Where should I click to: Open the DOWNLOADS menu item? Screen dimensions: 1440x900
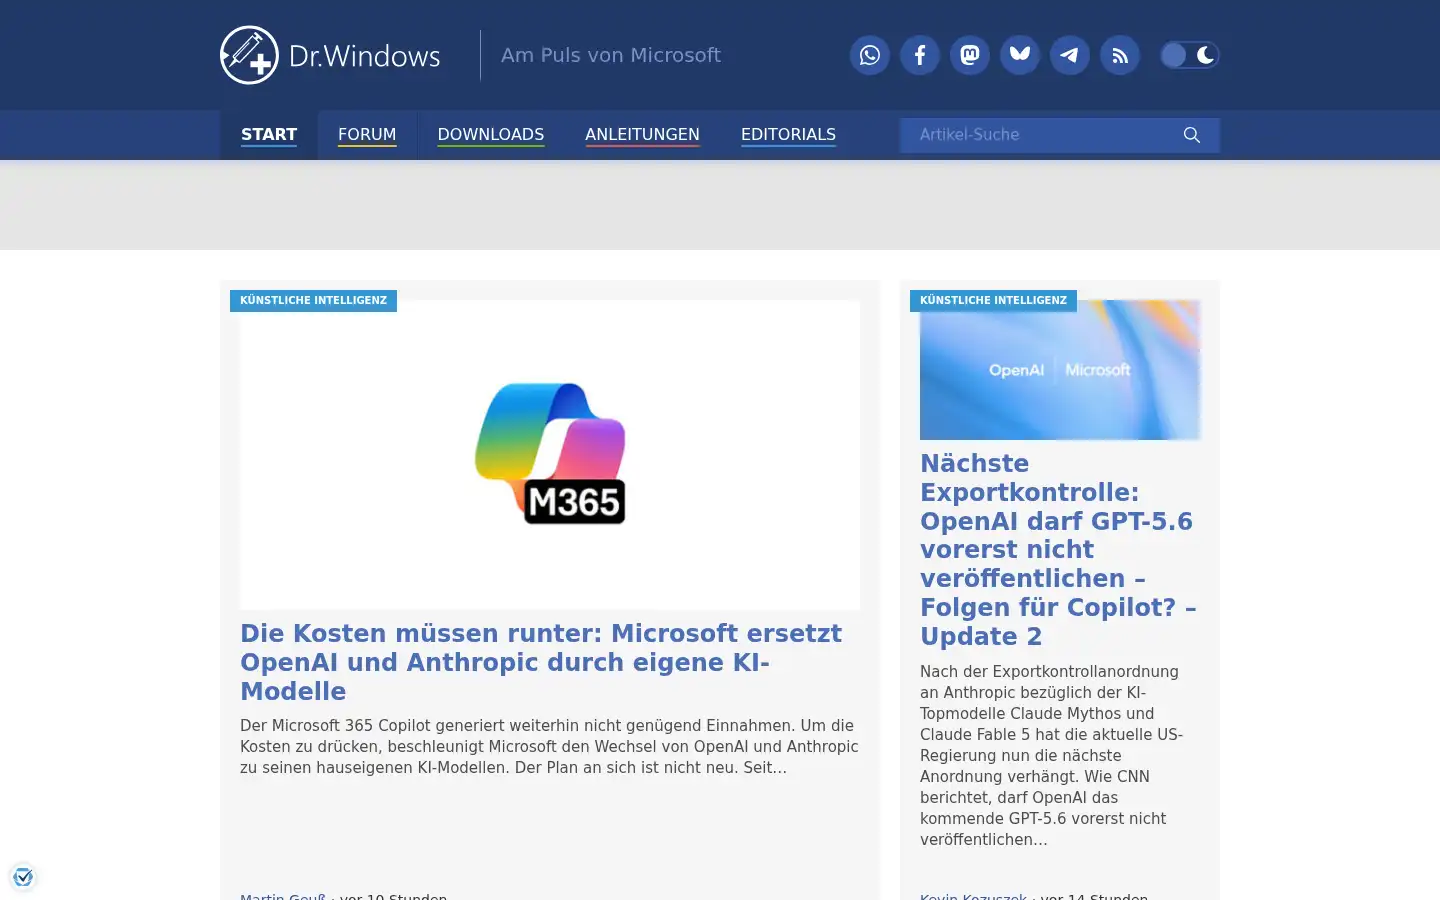[491, 135]
